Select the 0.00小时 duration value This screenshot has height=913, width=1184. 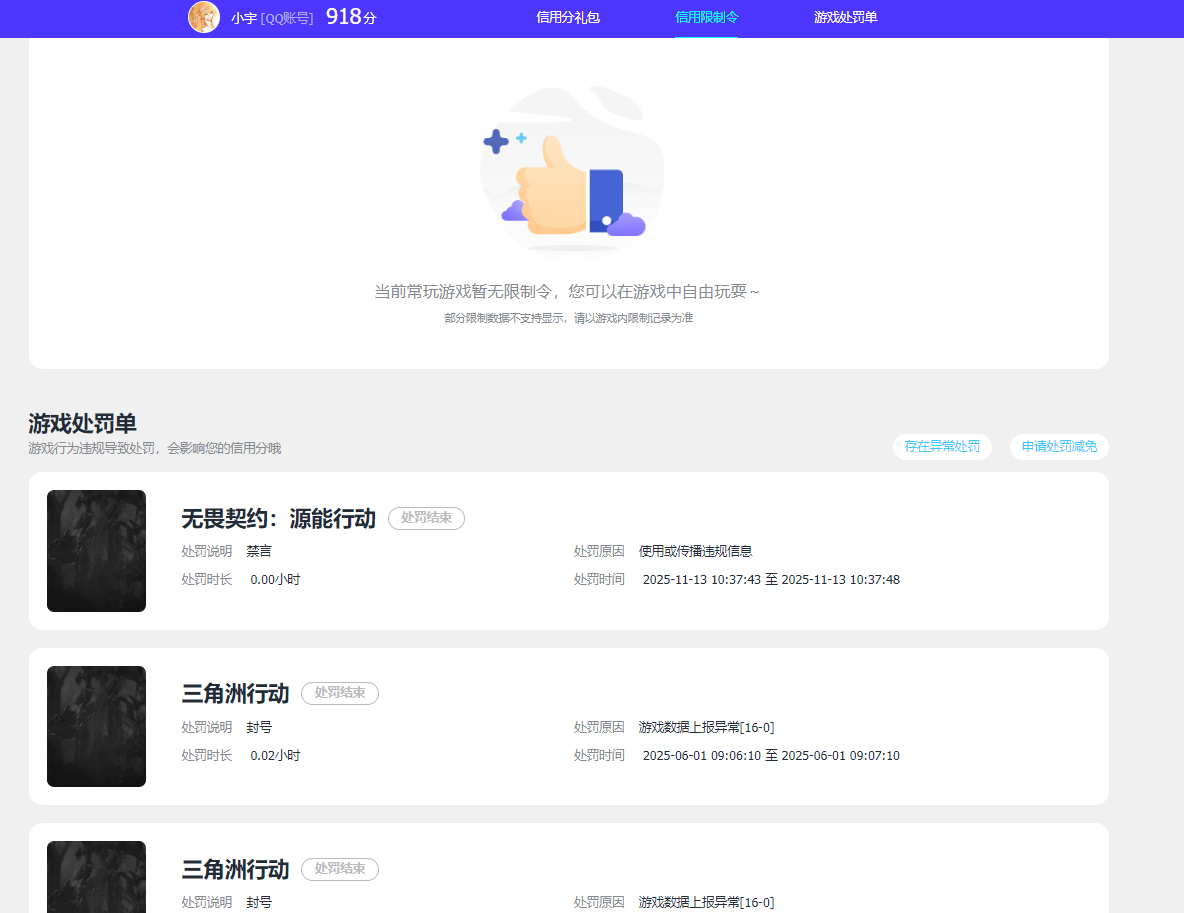pos(275,579)
